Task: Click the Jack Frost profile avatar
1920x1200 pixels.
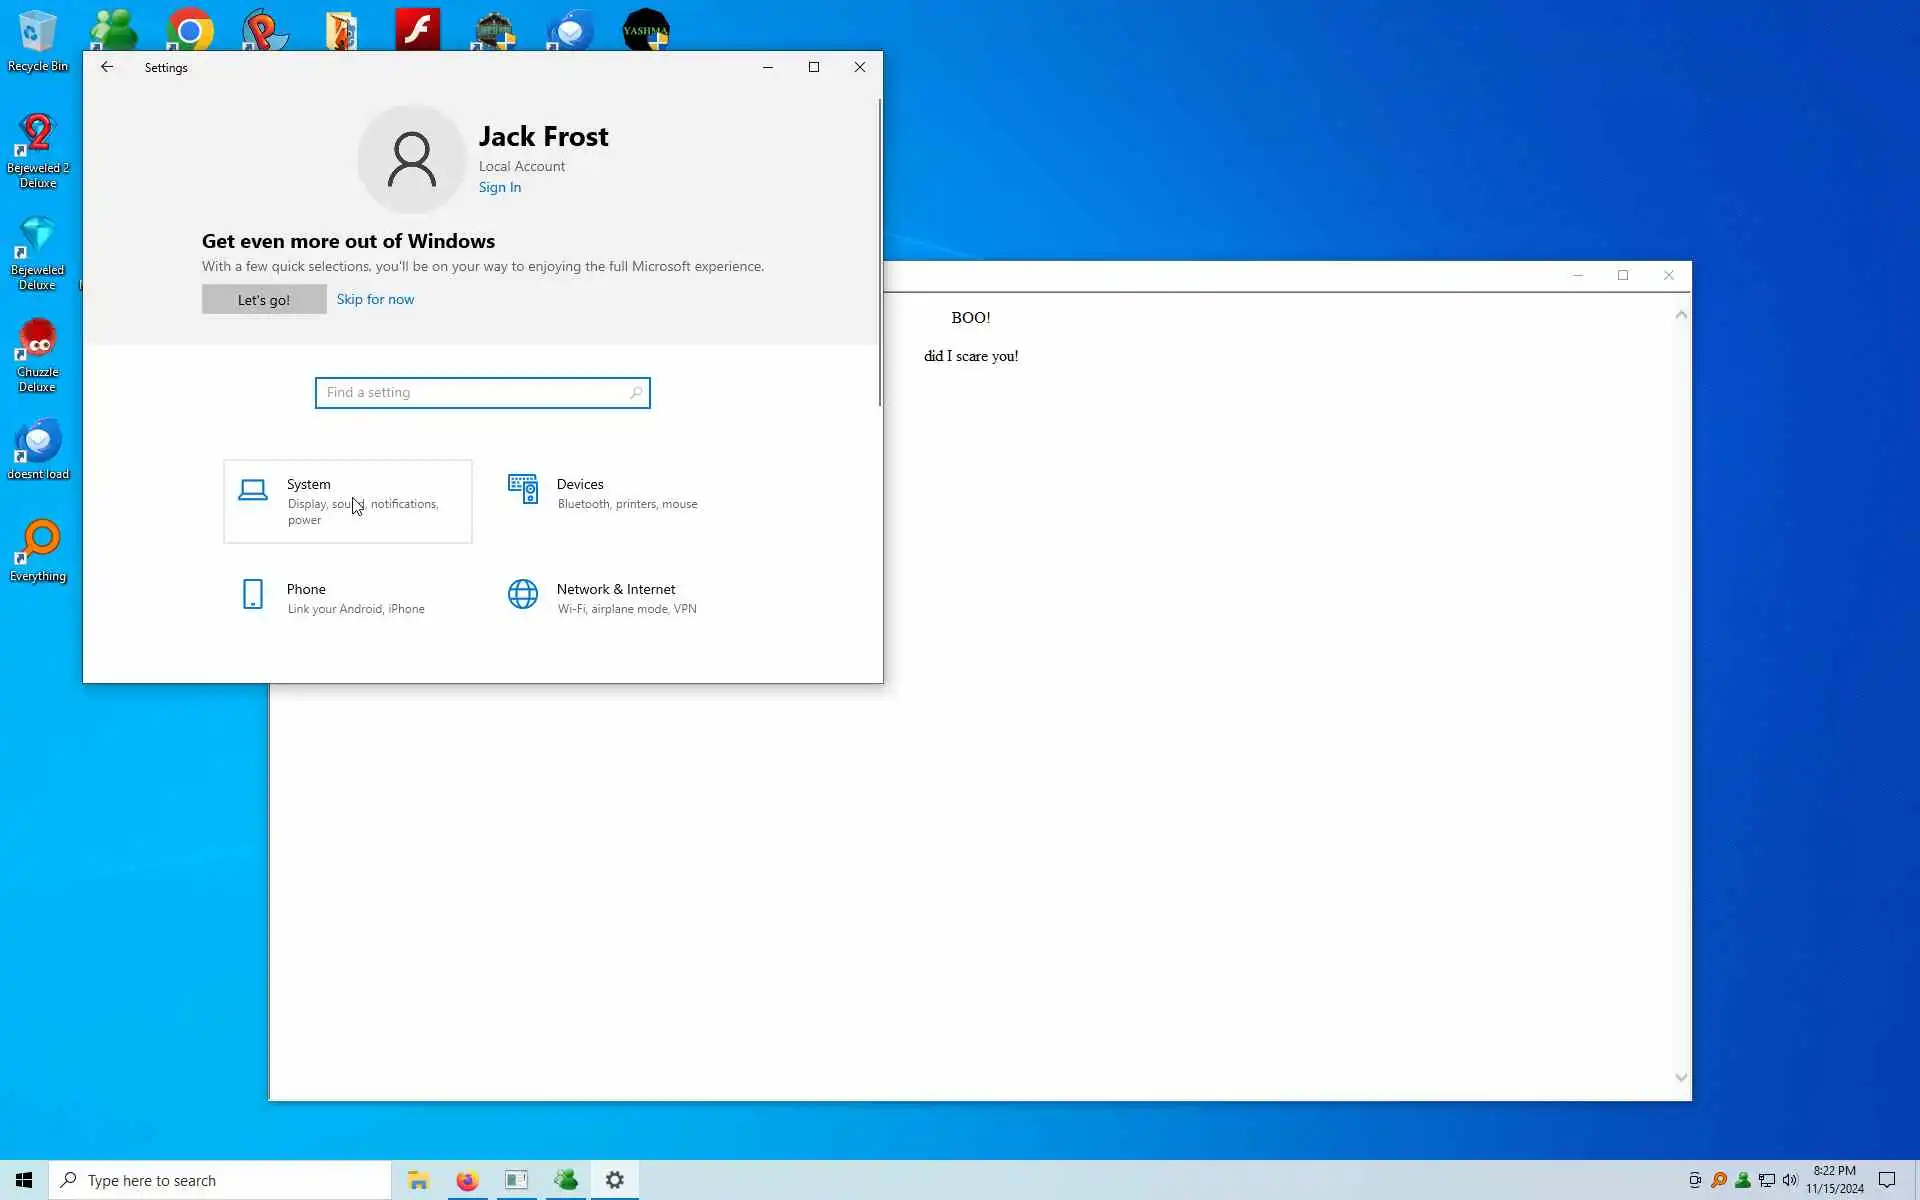Action: pos(411,159)
